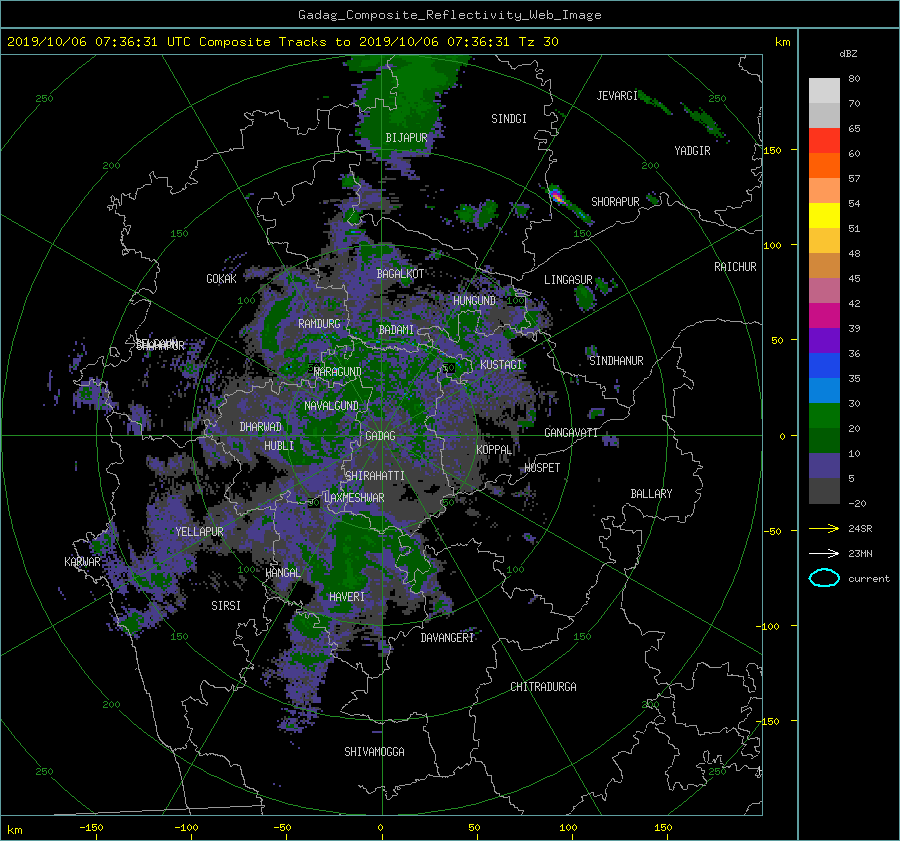This screenshot has height=841, width=900.
Task: Click the YELLAPUR city label
Action: [199, 532]
